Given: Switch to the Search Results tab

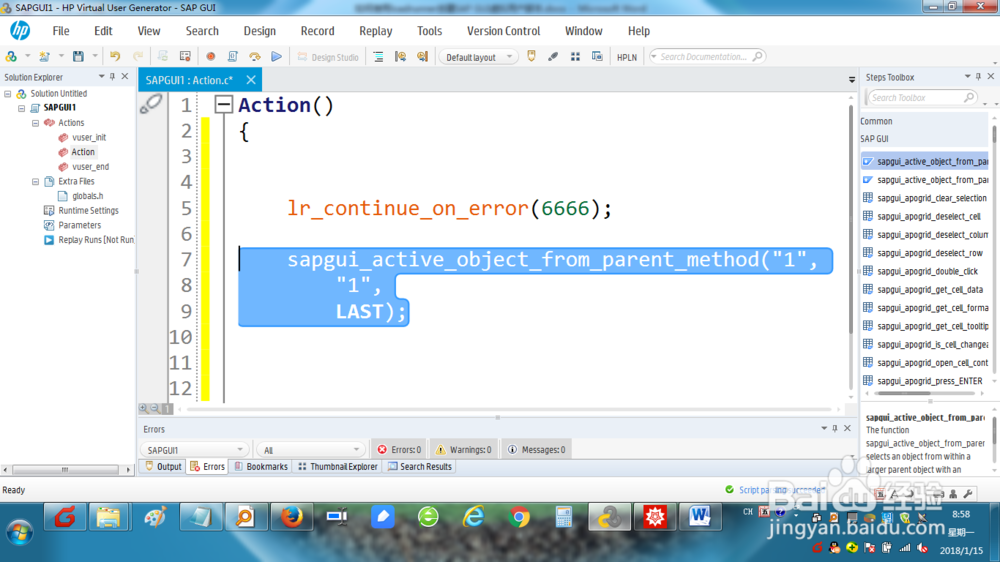Looking at the screenshot, I should click(420, 467).
